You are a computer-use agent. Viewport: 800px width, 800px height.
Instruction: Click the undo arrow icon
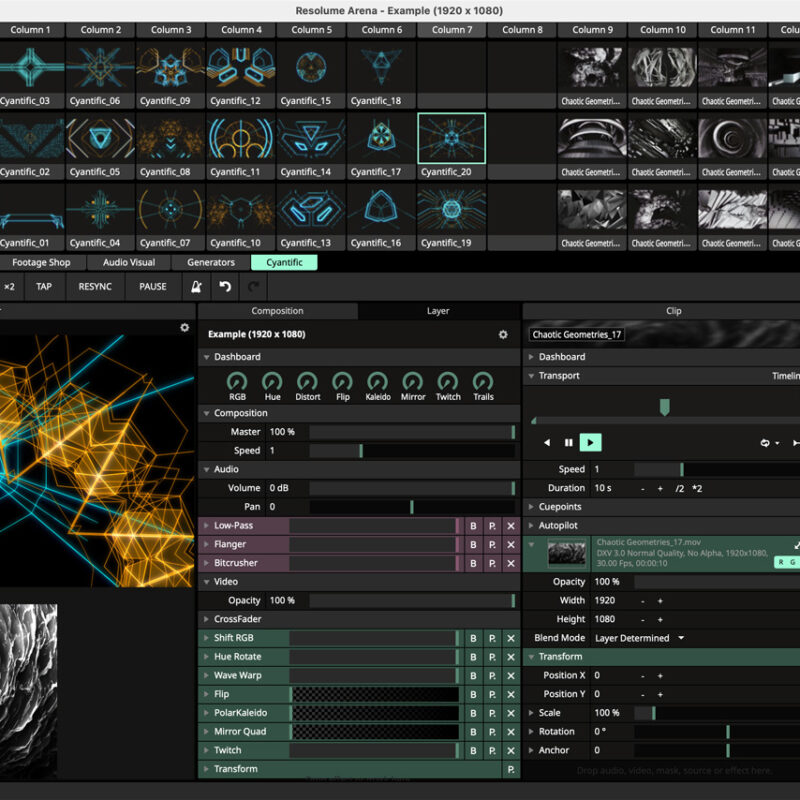pos(225,287)
